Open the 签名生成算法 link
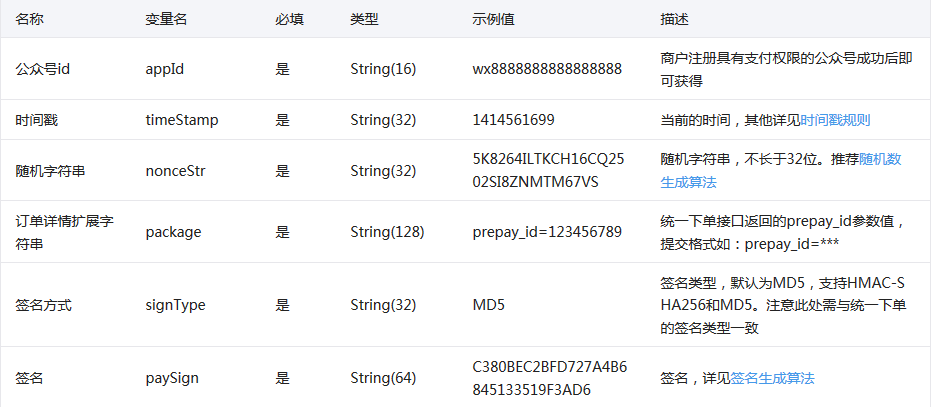This screenshot has height=407, width=934. click(772, 378)
